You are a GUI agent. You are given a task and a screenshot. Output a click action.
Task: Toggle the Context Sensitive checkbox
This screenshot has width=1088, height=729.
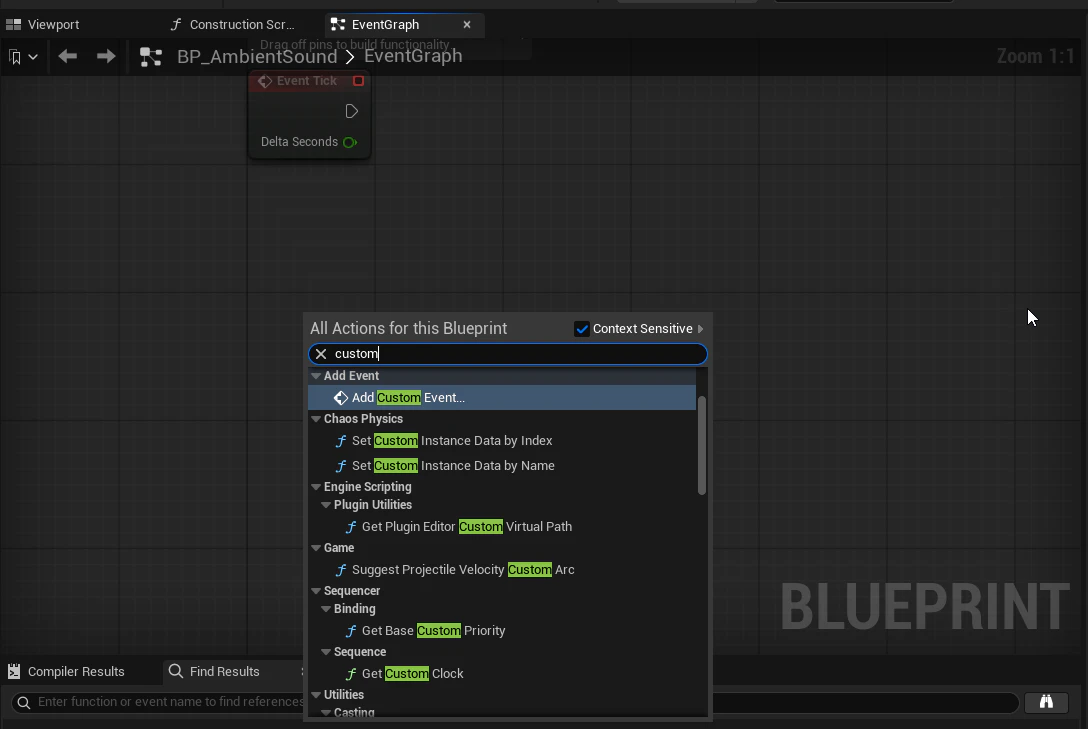pyautogui.click(x=581, y=329)
